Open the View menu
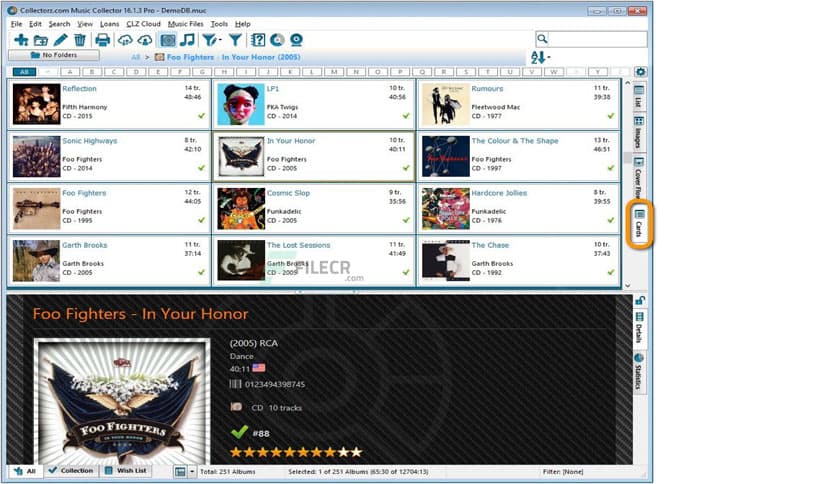The image size is (836, 484). pyautogui.click(x=85, y=24)
